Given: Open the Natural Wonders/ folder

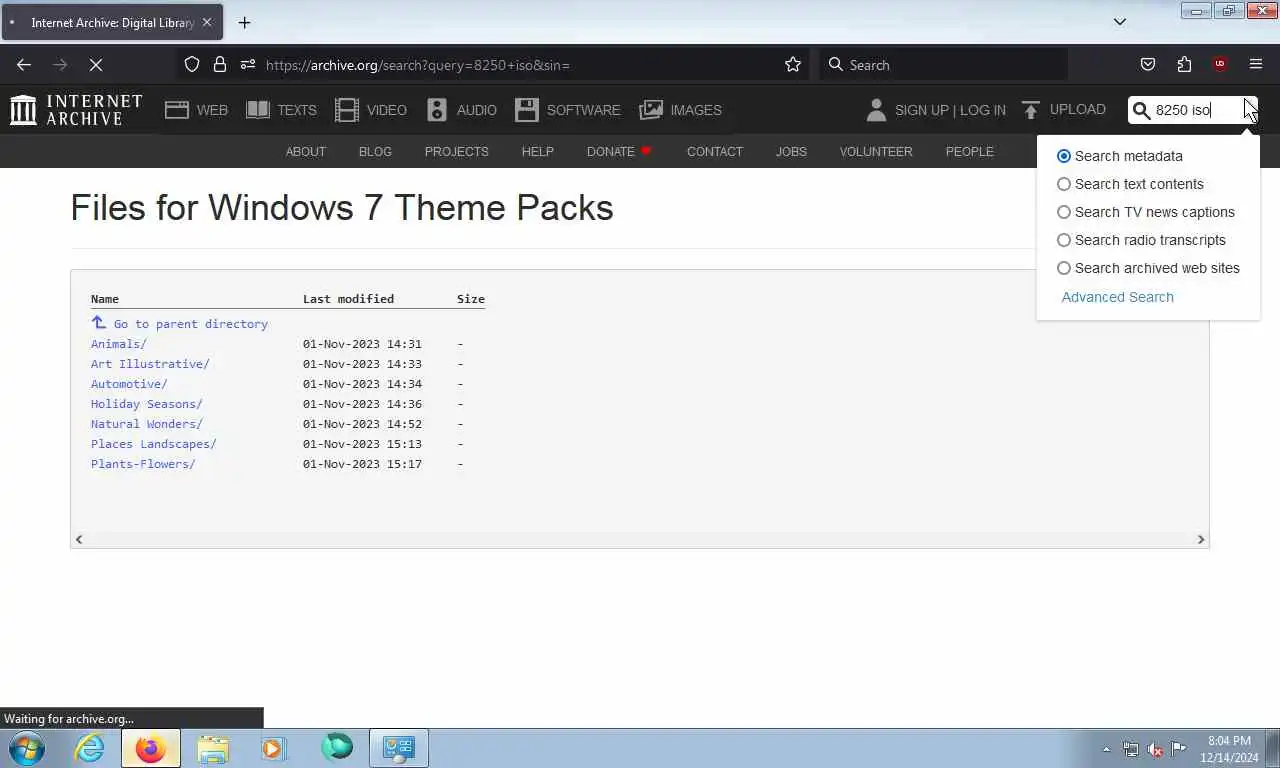Looking at the screenshot, I should (x=147, y=424).
